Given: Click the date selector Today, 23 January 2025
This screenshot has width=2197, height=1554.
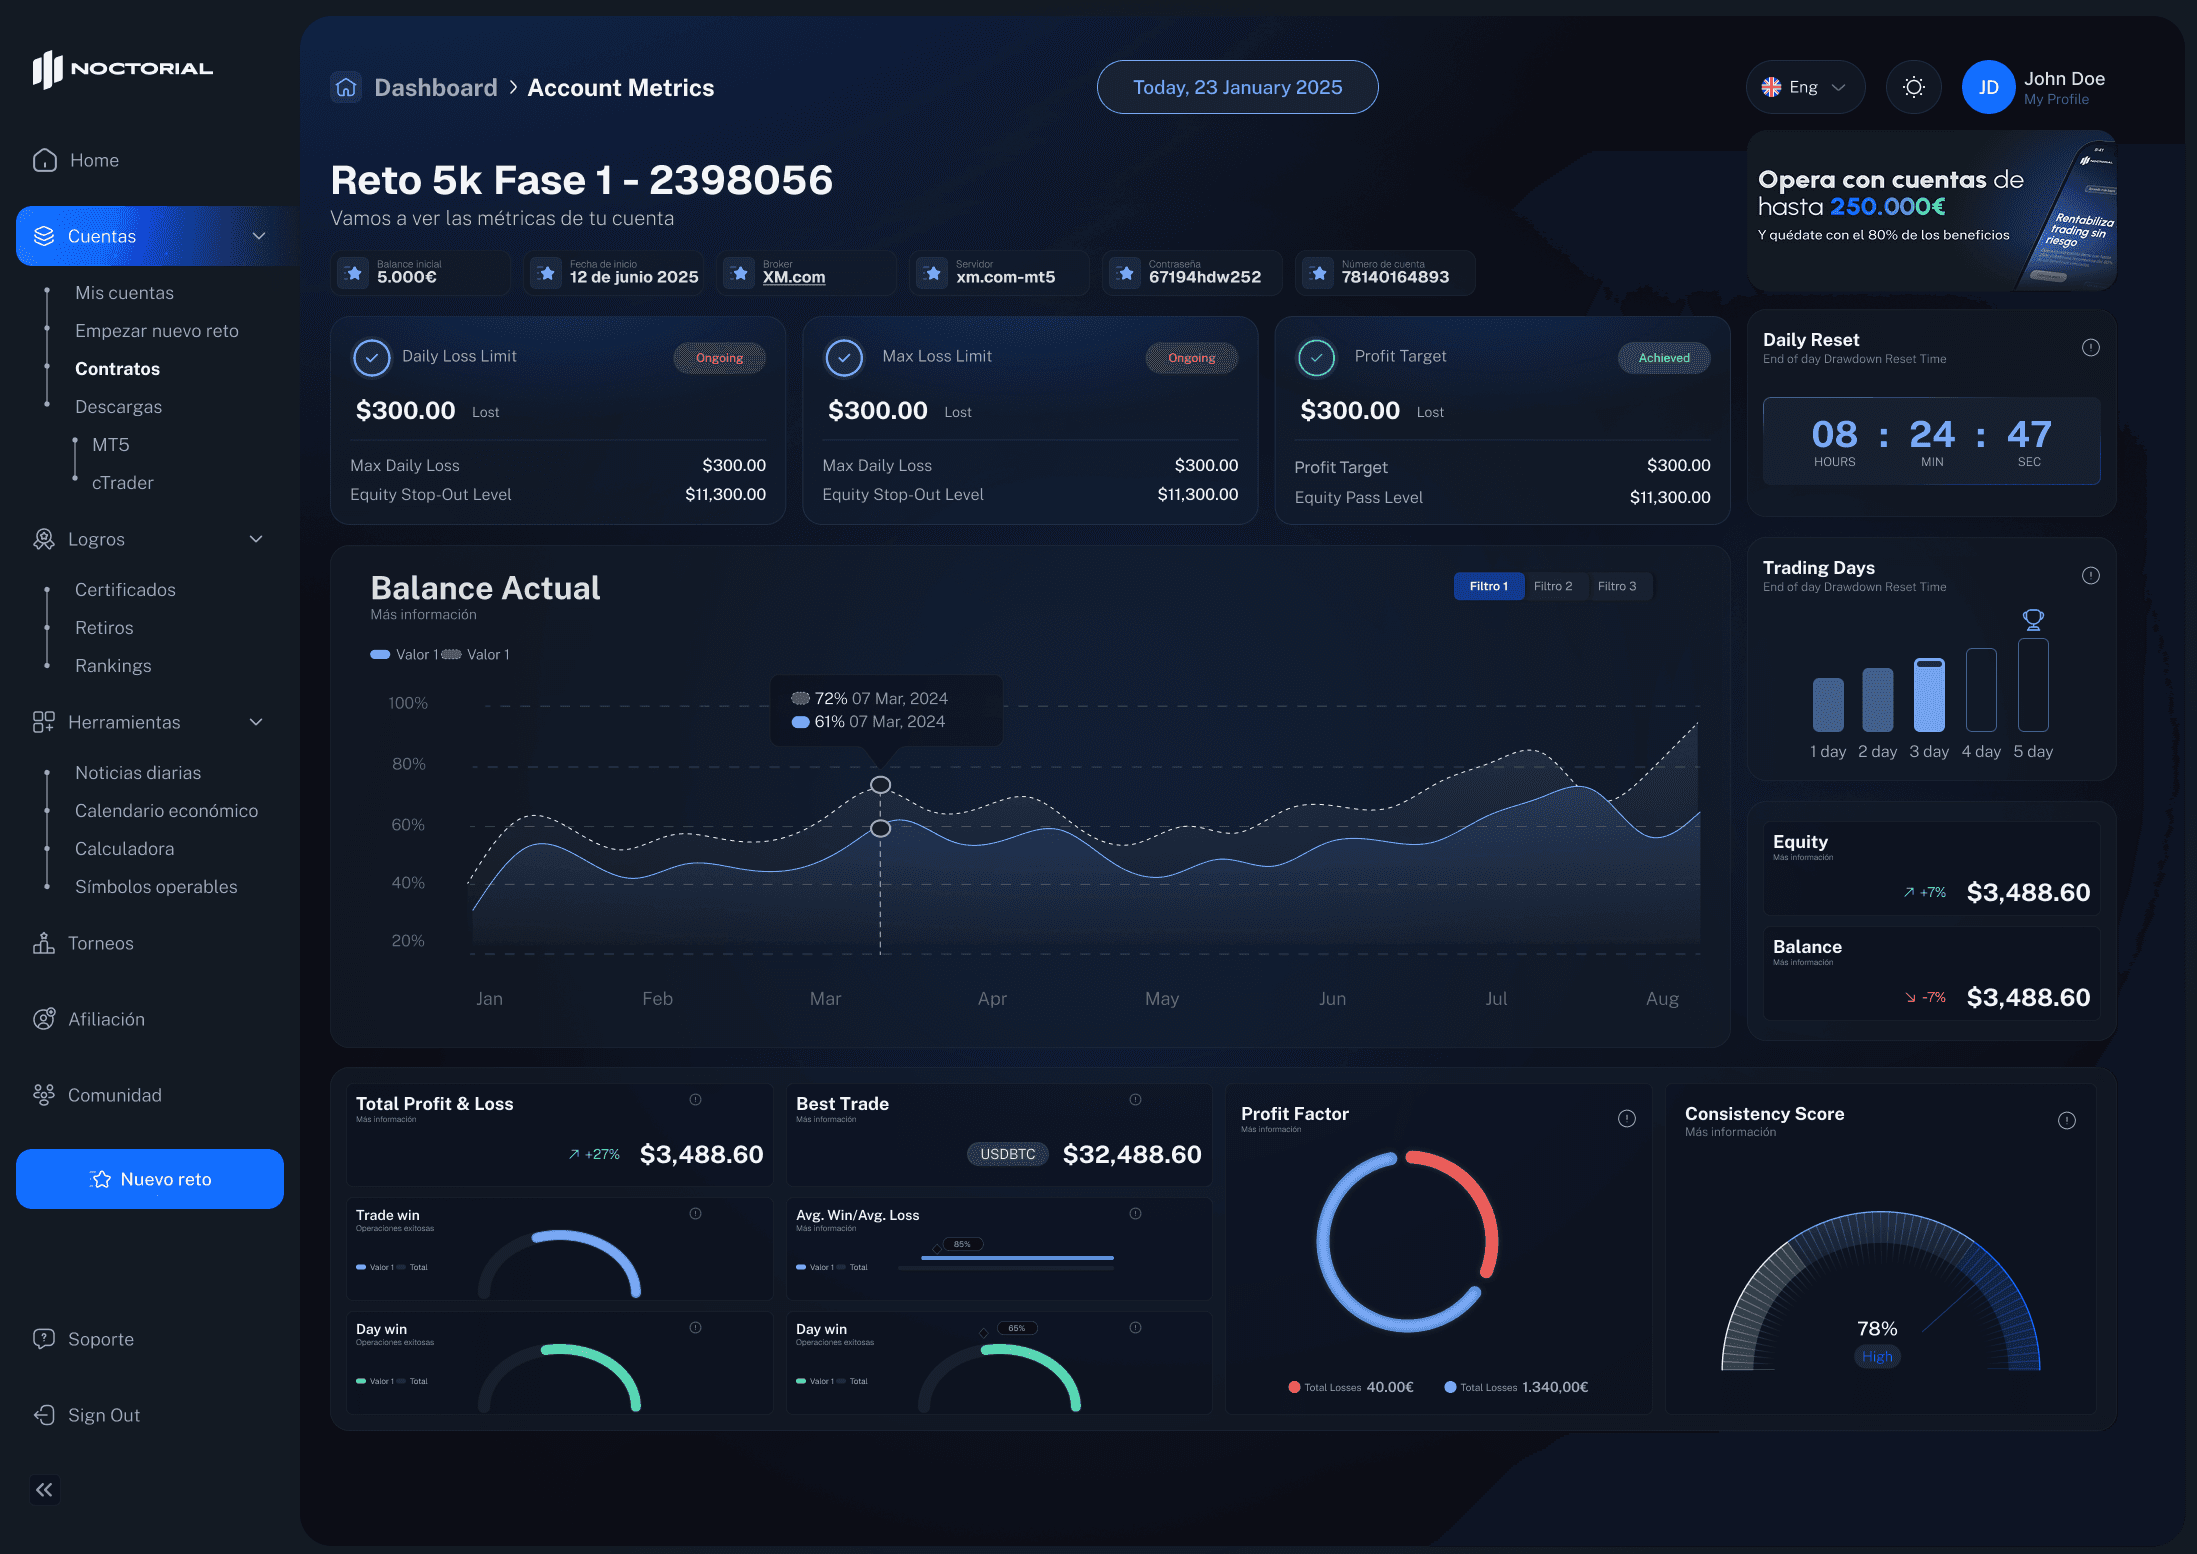Looking at the screenshot, I should pyautogui.click(x=1237, y=88).
